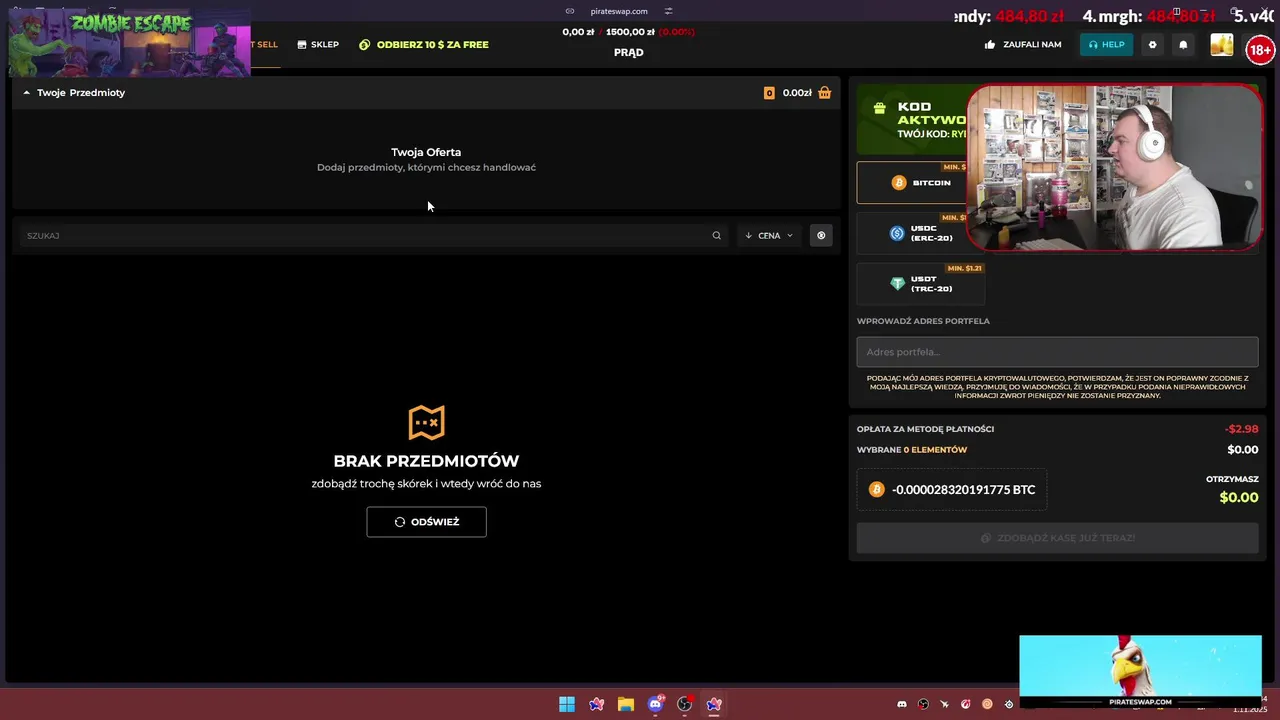1280x720 pixels.
Task: Open the CENA sort dropdown
Action: (769, 235)
